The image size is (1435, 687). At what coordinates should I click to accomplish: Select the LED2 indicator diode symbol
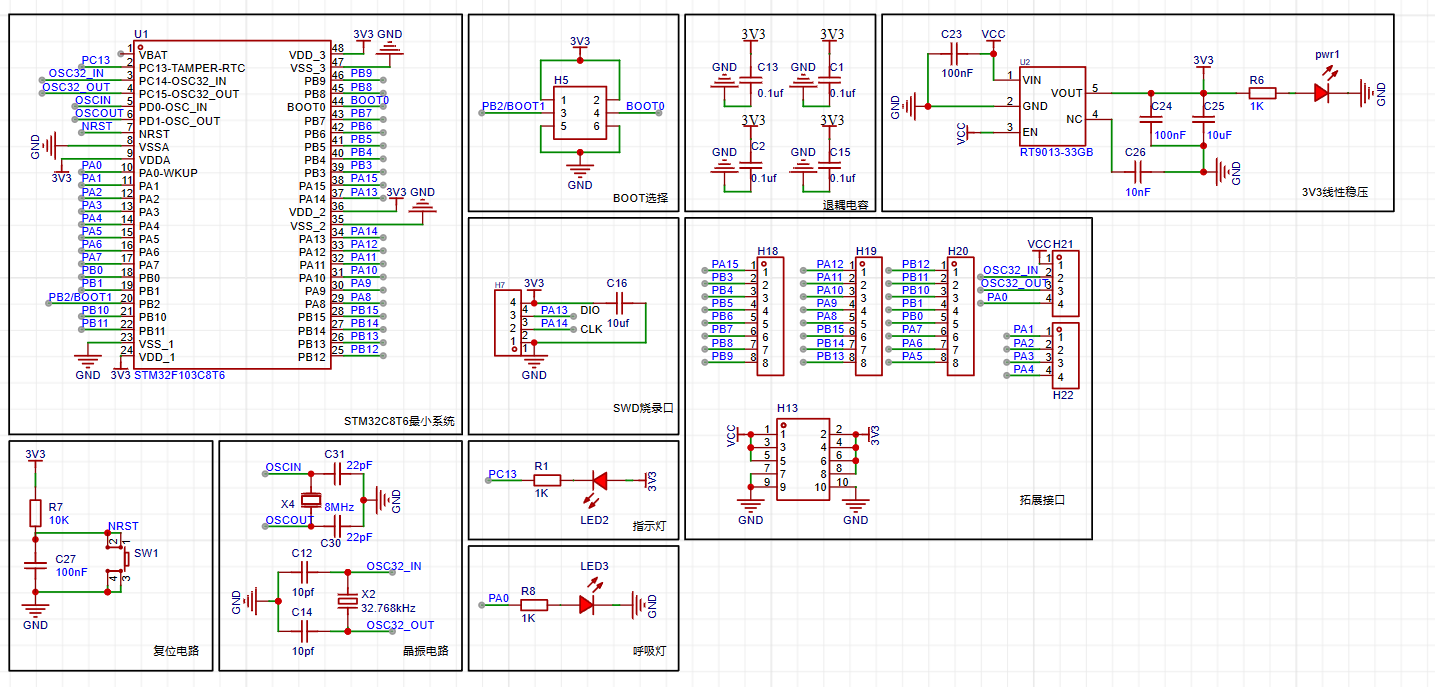(600, 480)
